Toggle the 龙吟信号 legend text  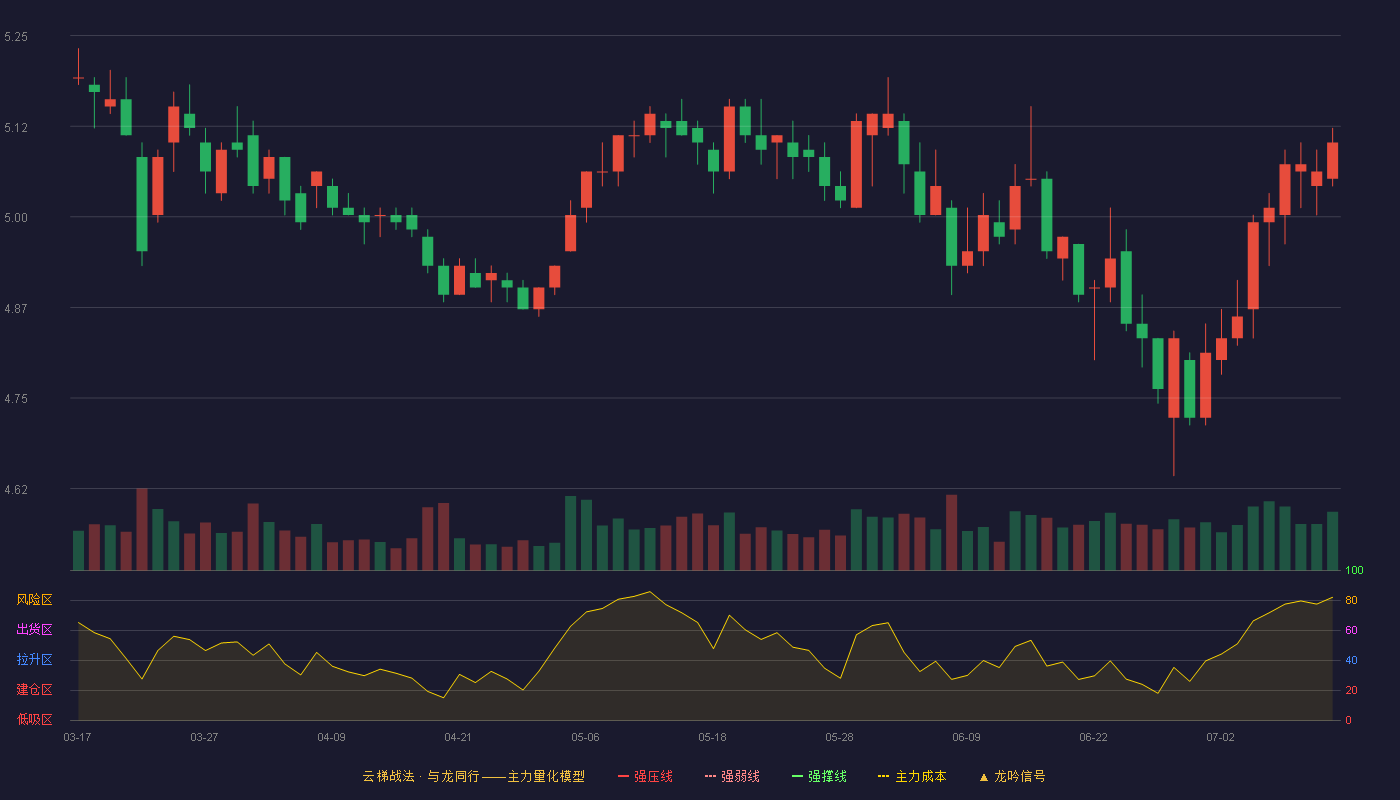point(1019,776)
